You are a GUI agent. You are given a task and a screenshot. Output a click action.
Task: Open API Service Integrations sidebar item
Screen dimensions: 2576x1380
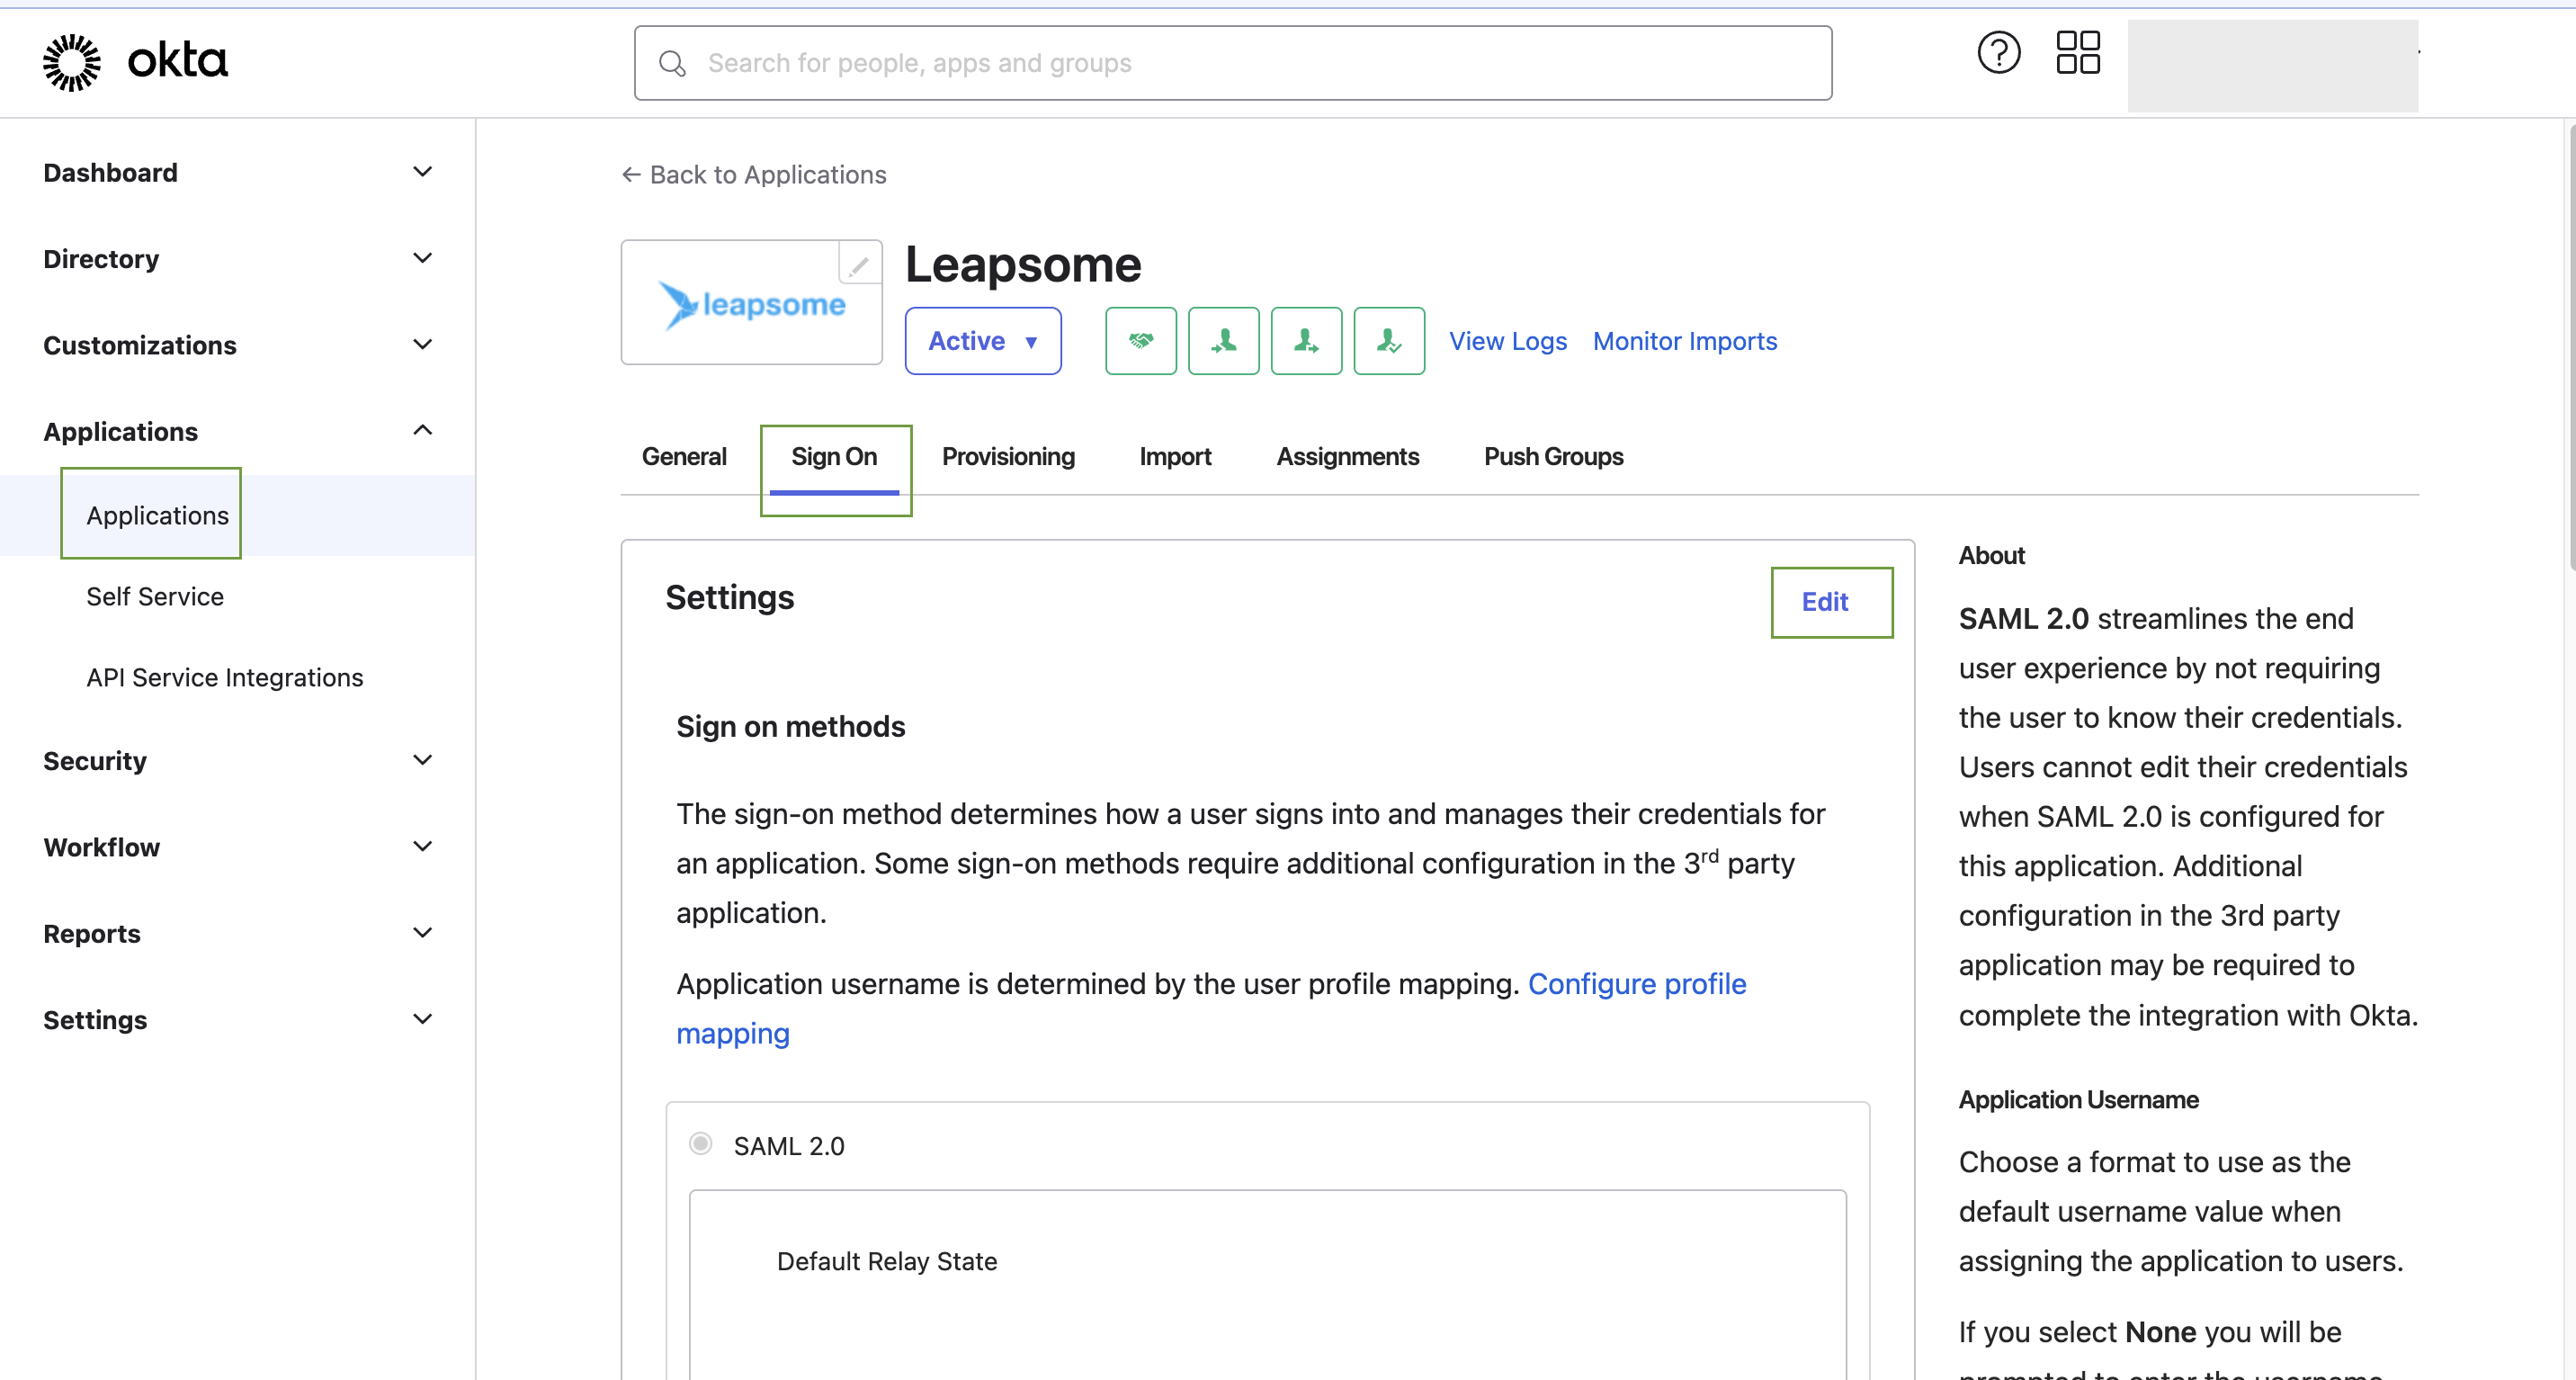click(224, 677)
